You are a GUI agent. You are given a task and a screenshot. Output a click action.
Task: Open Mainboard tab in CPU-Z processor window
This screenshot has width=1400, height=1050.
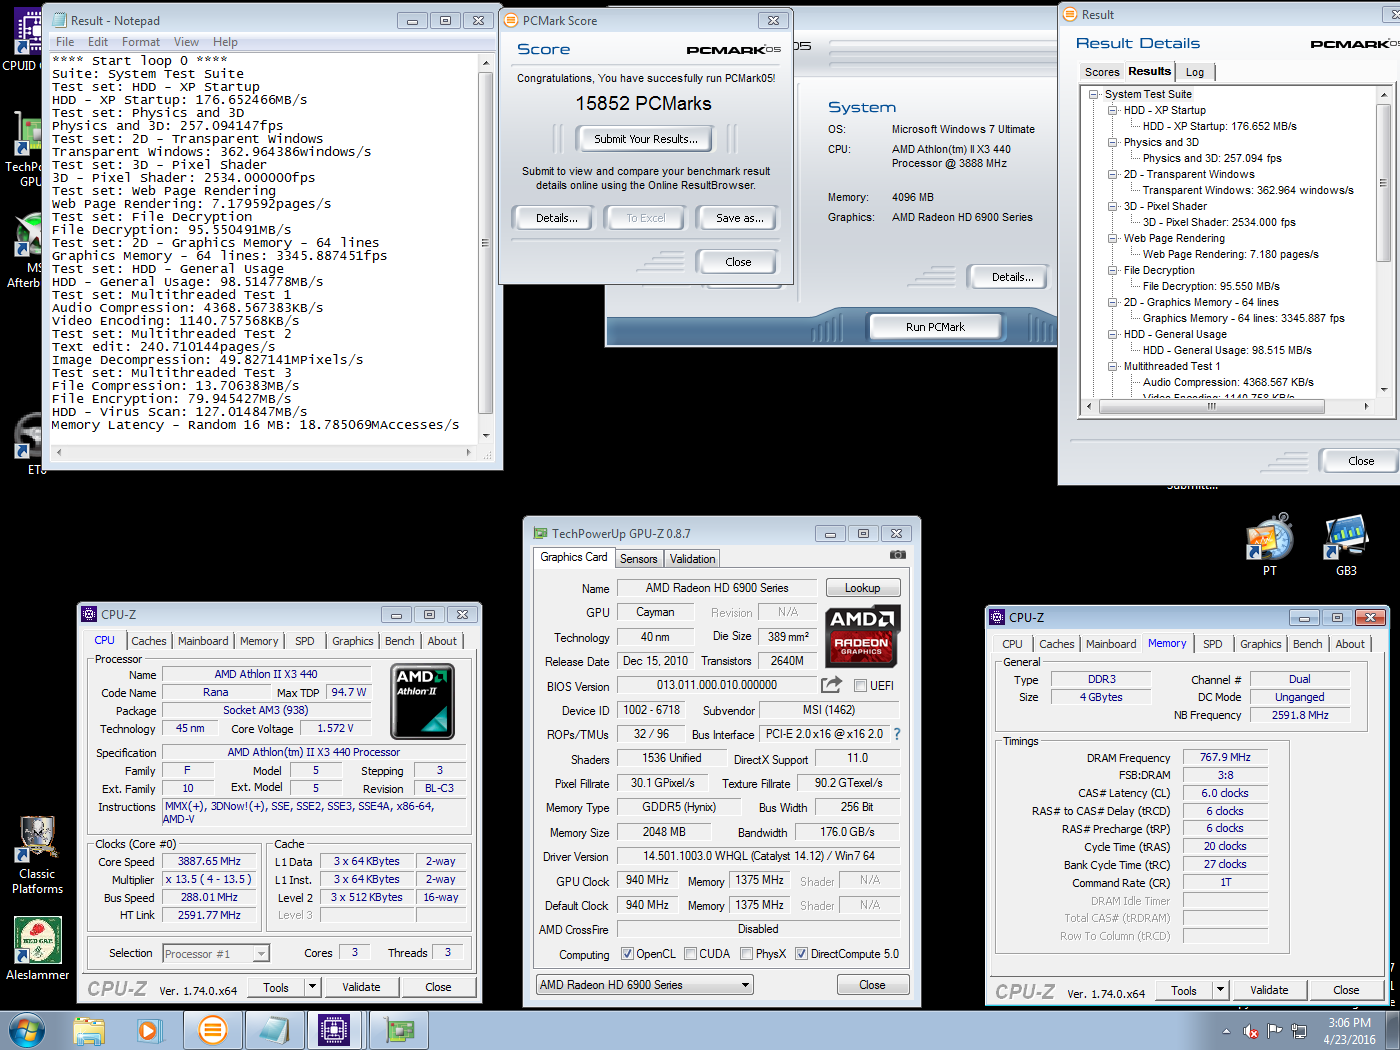coord(203,641)
